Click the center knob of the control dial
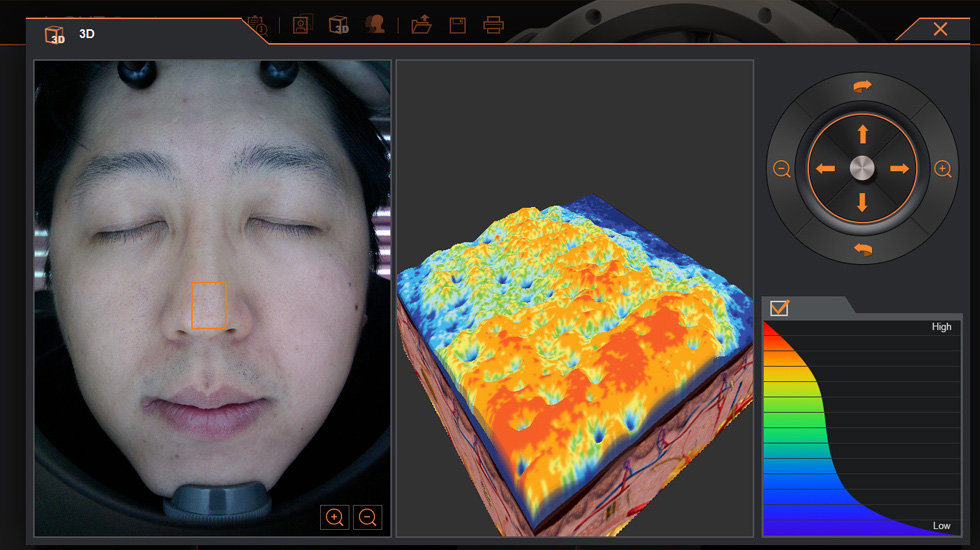This screenshot has height=550, width=980. coord(862,169)
